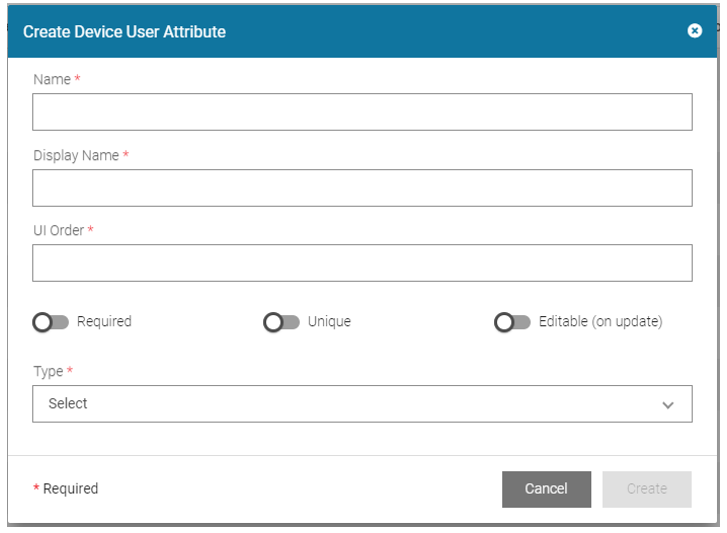
Task: Open the Type Select dropdown
Action: click(362, 404)
